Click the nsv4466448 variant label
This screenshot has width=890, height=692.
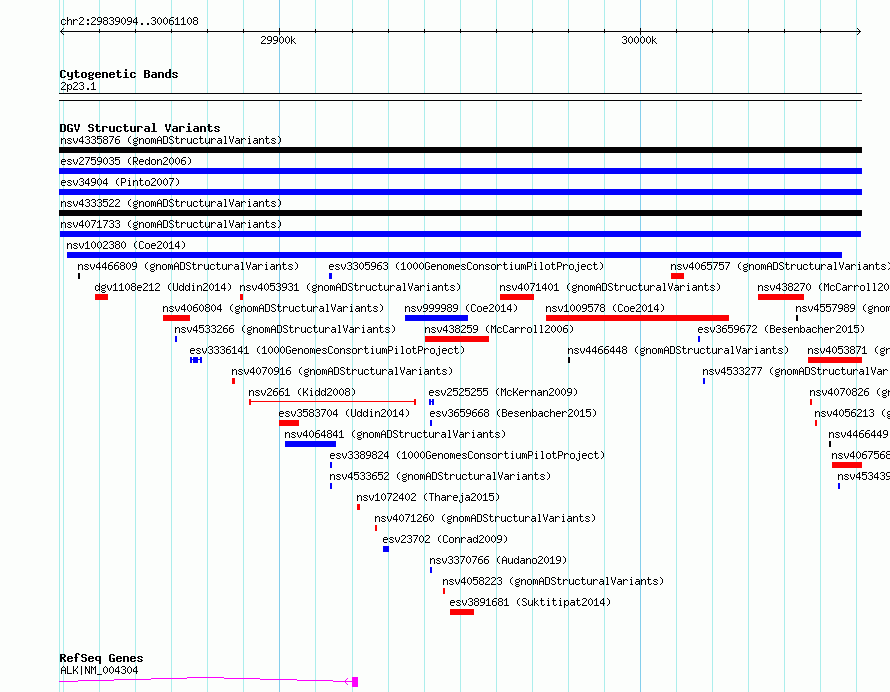(x=678, y=350)
